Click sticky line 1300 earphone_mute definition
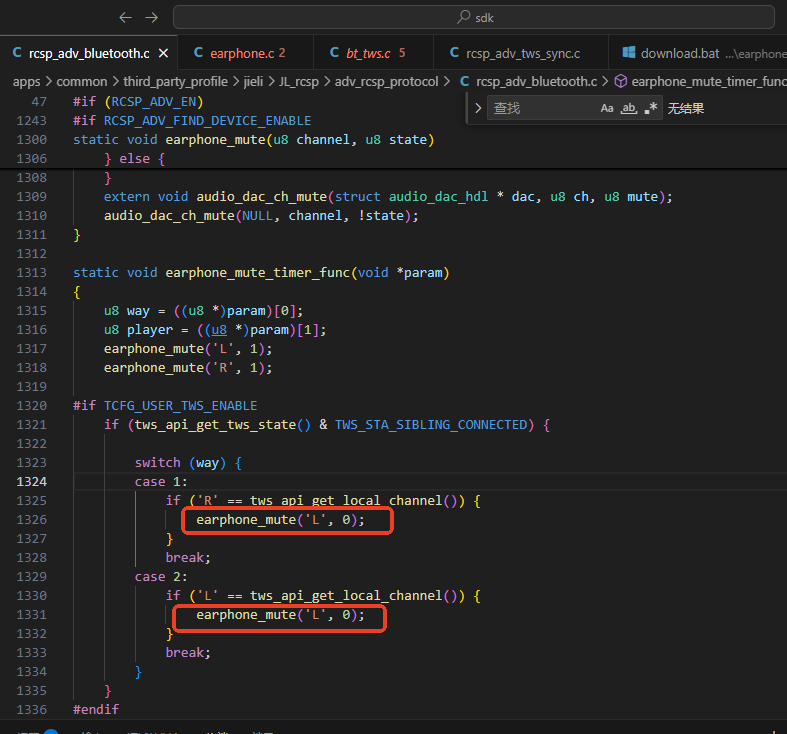The width and height of the screenshot is (787, 734). 253,140
